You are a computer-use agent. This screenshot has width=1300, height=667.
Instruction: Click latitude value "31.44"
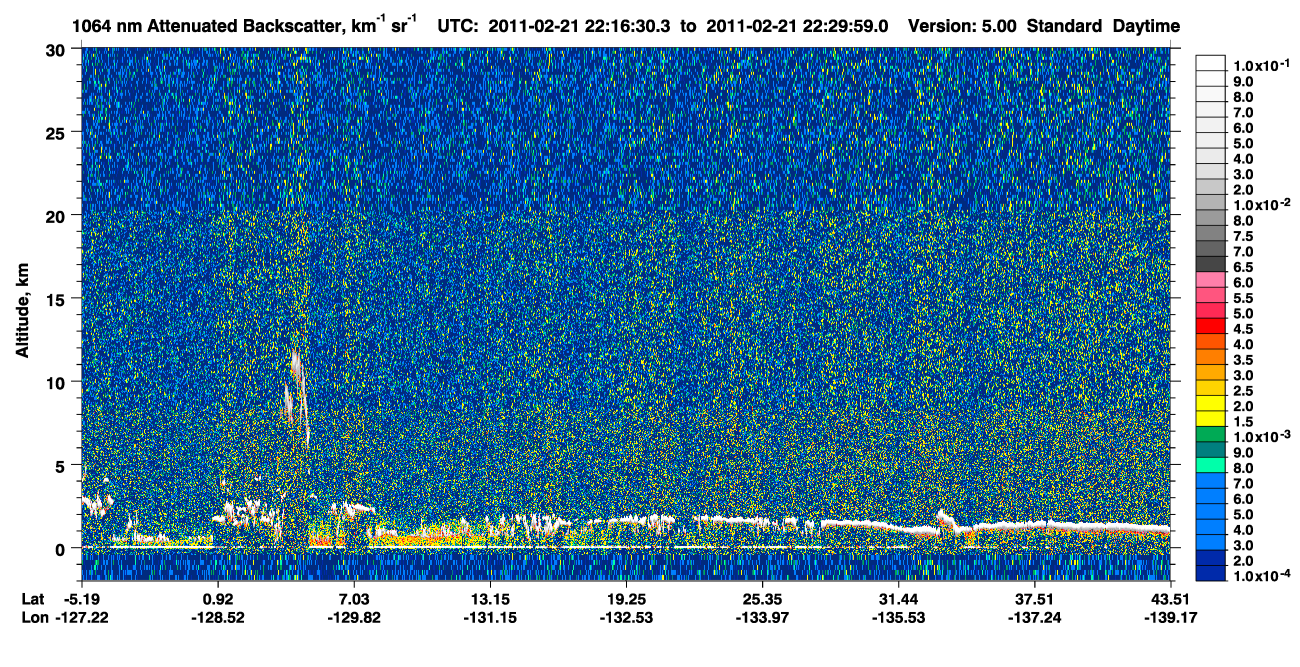898,599
